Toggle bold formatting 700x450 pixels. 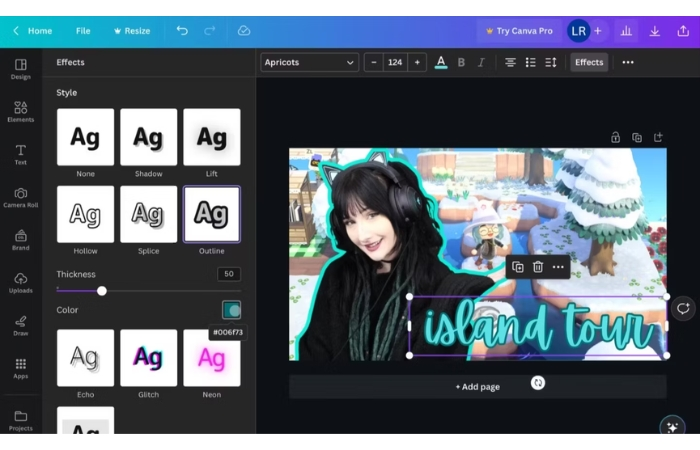[461, 62]
